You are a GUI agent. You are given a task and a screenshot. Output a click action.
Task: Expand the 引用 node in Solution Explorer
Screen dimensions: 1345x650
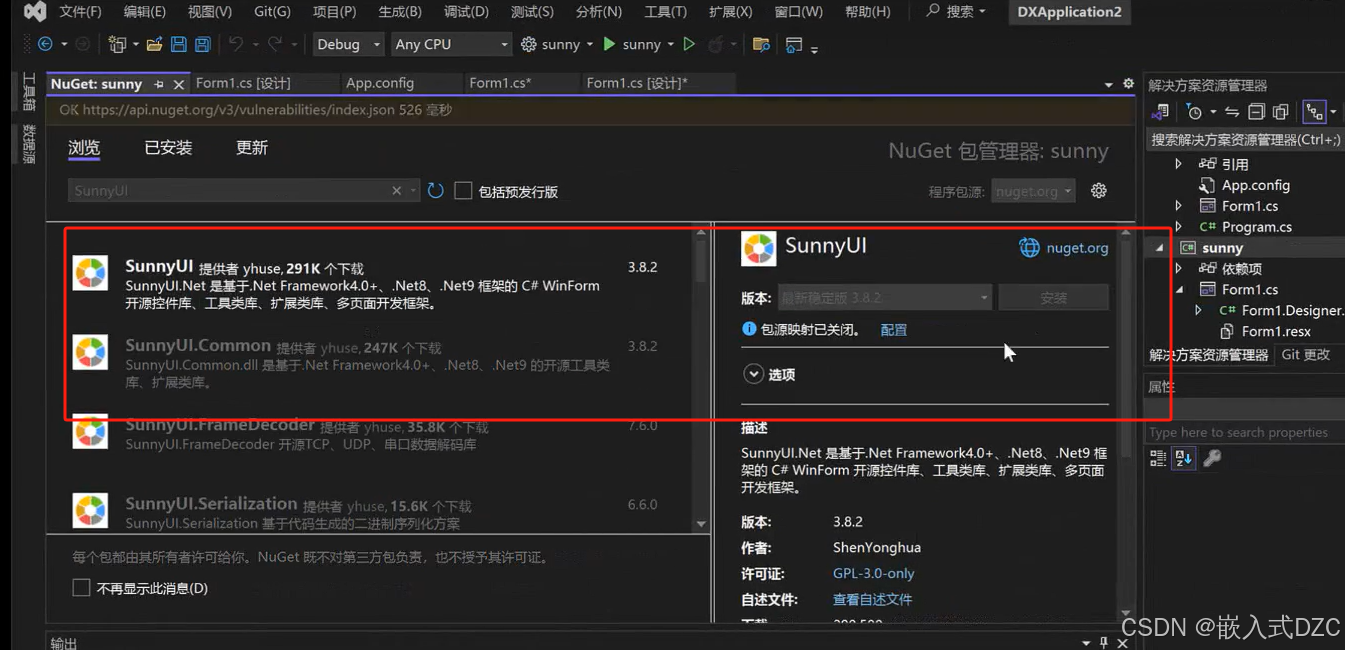click(1178, 164)
